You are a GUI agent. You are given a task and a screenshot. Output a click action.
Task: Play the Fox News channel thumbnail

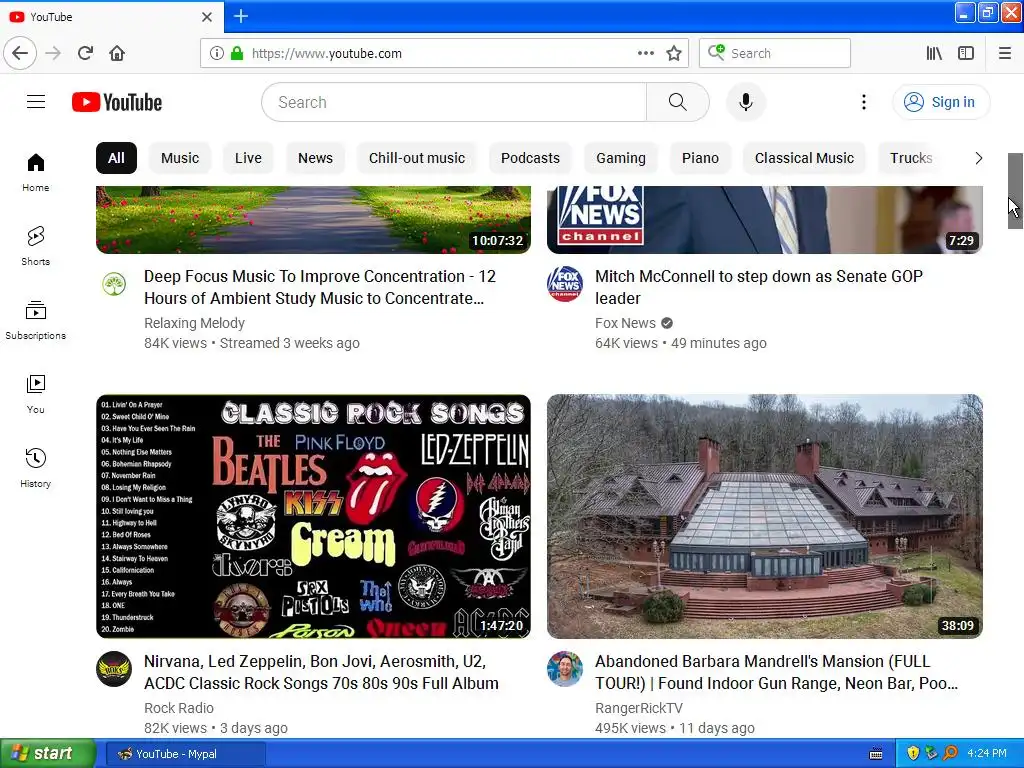(765, 219)
